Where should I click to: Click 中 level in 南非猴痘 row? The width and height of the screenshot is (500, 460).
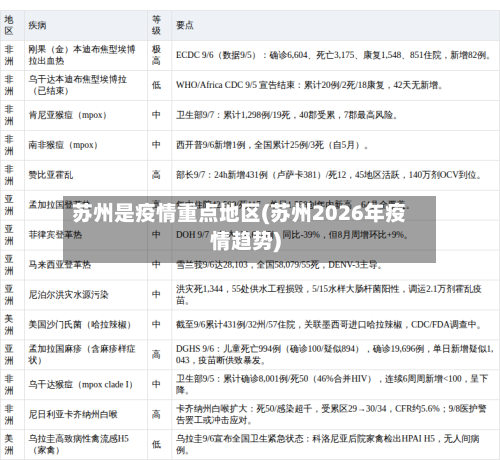coord(156,145)
